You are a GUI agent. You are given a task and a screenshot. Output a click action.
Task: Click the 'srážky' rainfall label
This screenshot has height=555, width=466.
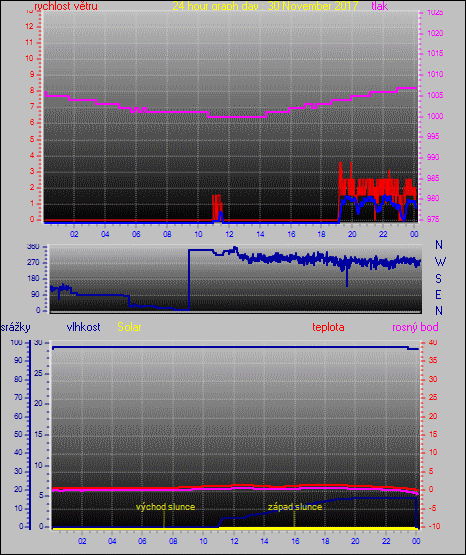click(x=15, y=327)
